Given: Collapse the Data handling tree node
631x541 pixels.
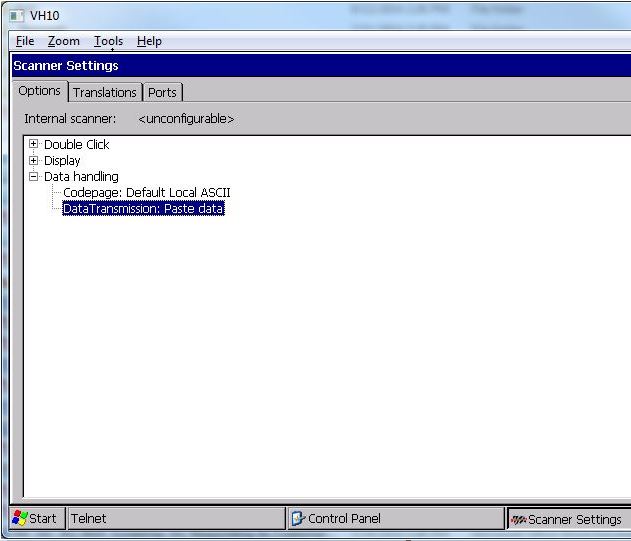Looking at the screenshot, I should (34, 176).
